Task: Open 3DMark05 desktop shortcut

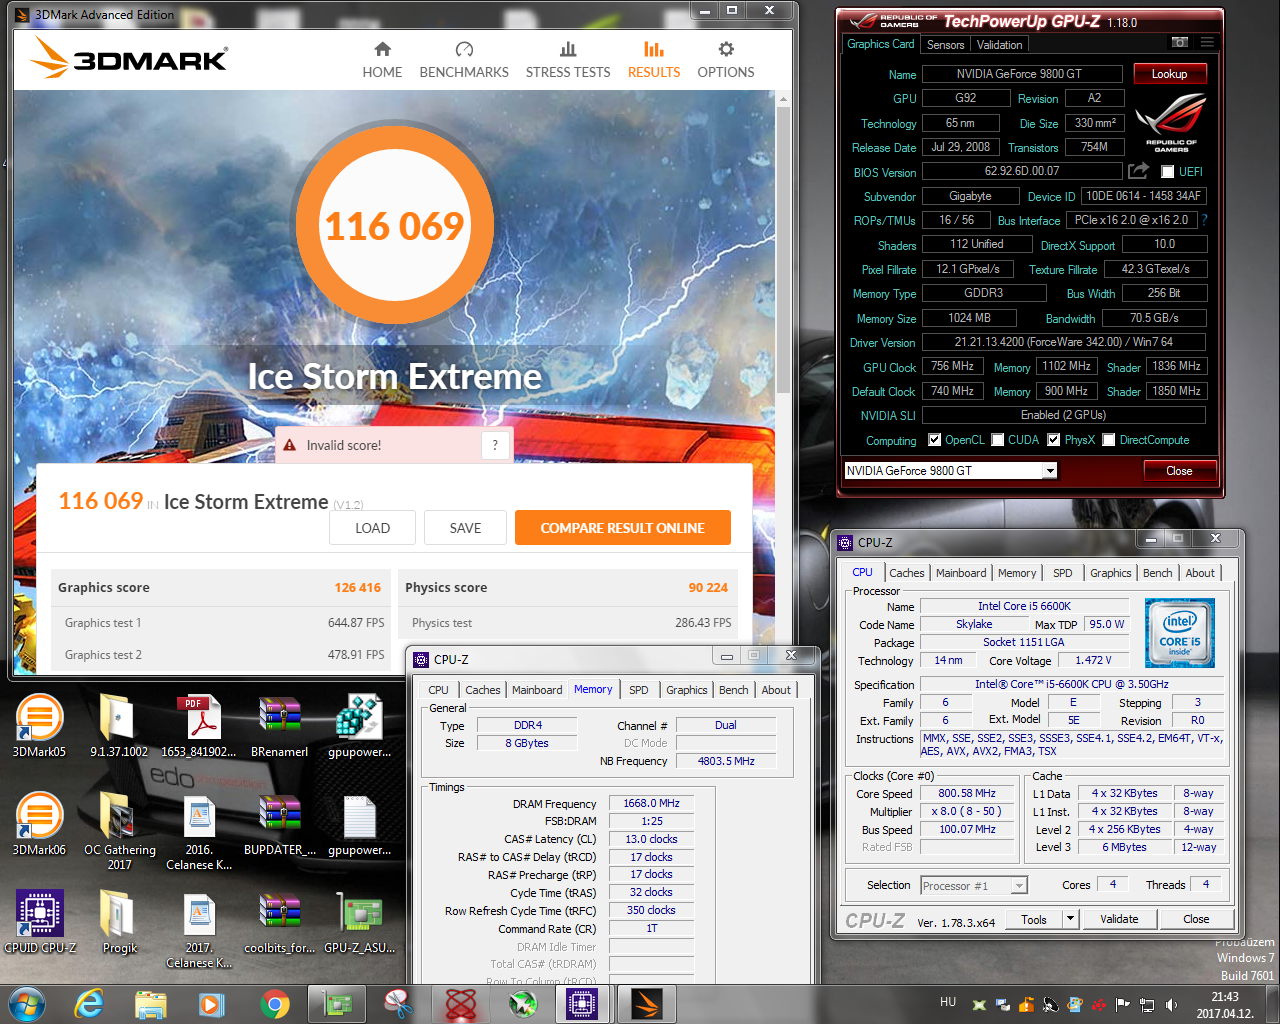Action: point(39,724)
